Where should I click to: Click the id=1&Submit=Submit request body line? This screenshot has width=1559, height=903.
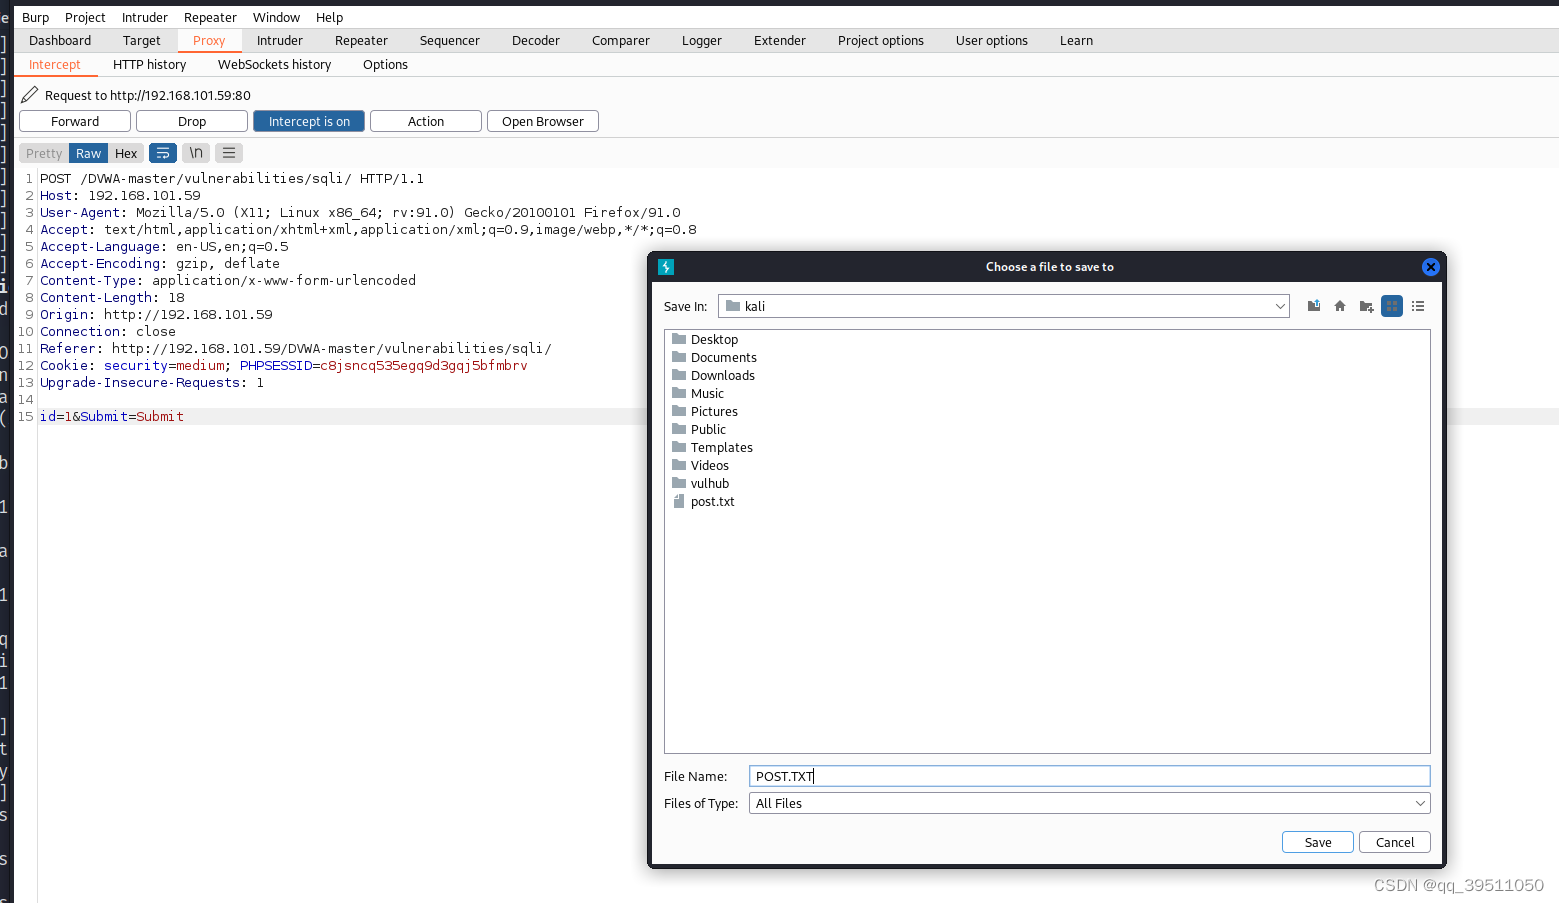[x=112, y=417]
